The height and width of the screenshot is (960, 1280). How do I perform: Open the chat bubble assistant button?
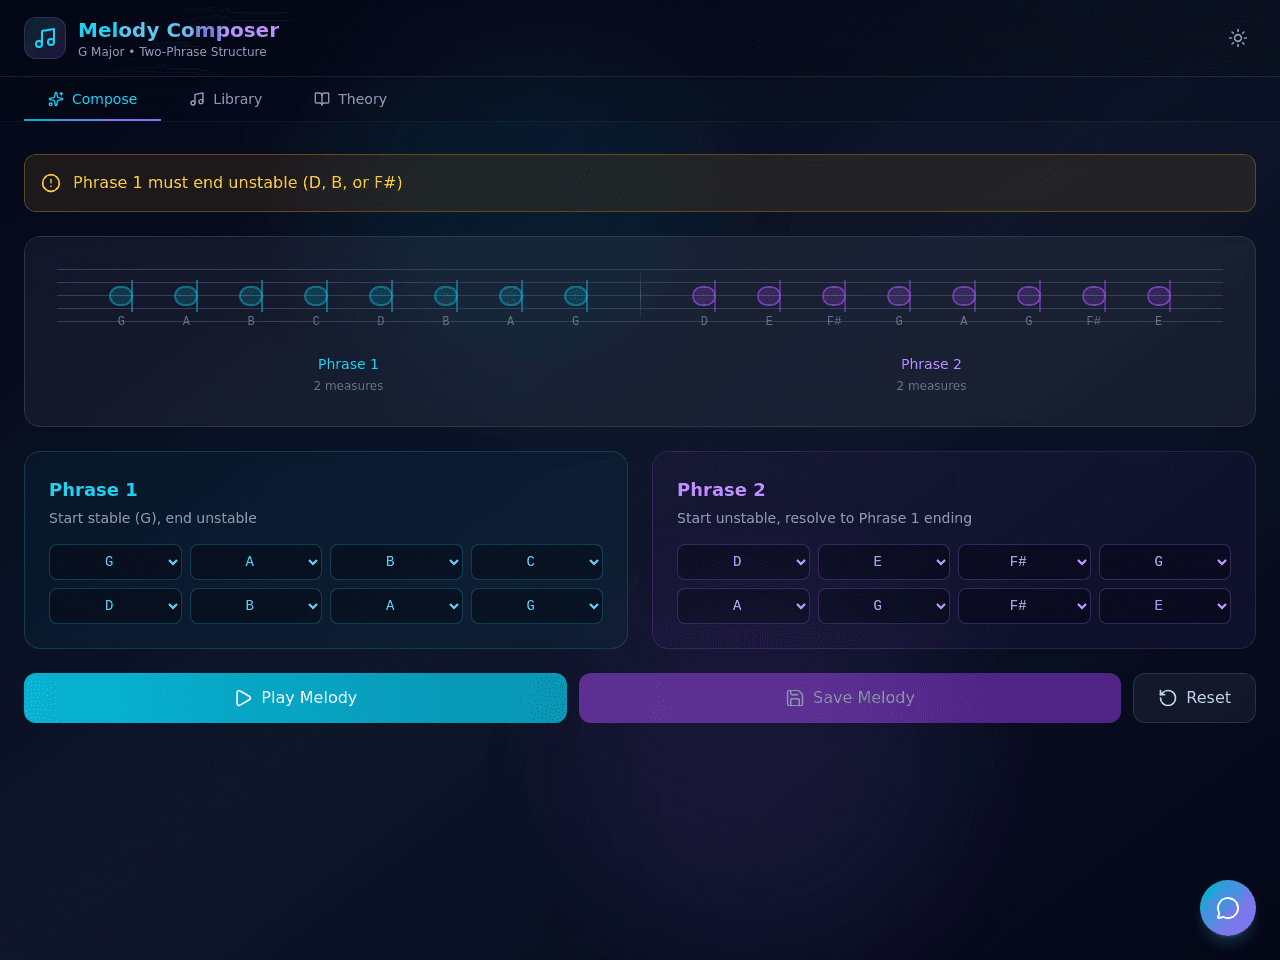pyautogui.click(x=1228, y=908)
